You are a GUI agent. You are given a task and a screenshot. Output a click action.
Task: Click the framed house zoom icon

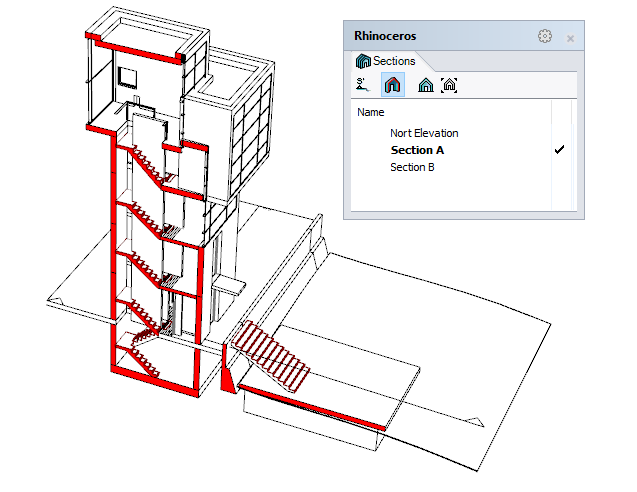[449, 86]
